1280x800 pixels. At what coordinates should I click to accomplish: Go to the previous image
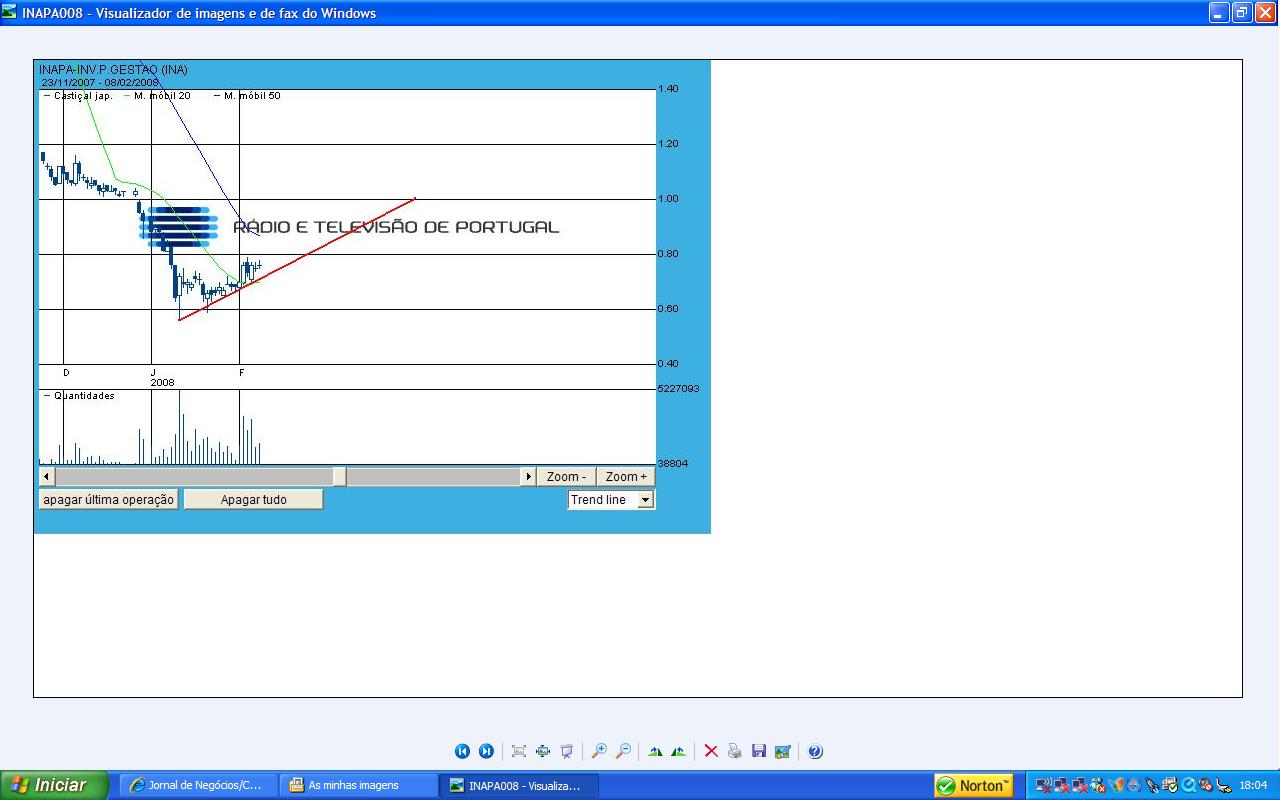coord(462,751)
